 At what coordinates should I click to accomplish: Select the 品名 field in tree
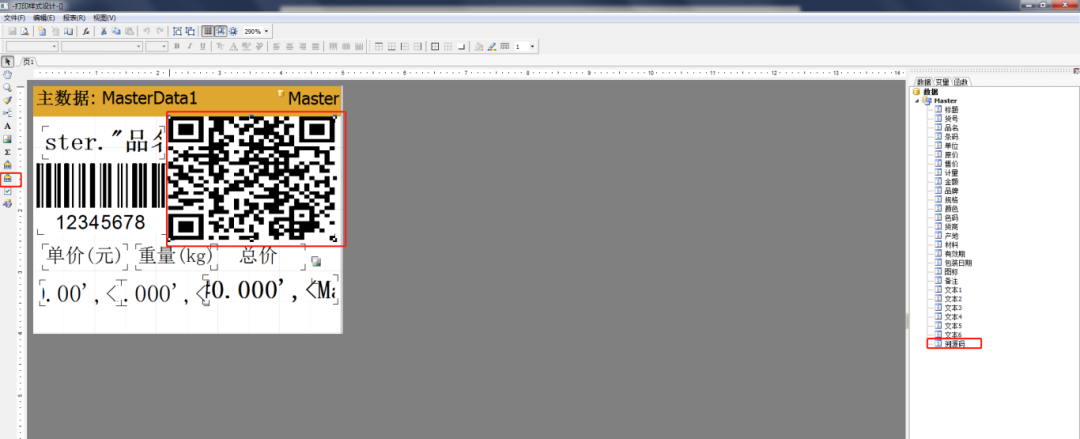(x=951, y=127)
